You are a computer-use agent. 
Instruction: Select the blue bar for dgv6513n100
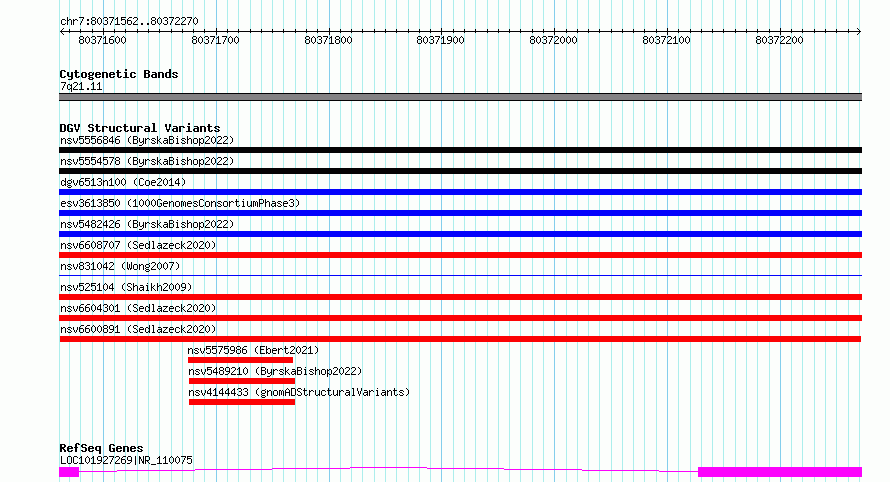click(460, 192)
